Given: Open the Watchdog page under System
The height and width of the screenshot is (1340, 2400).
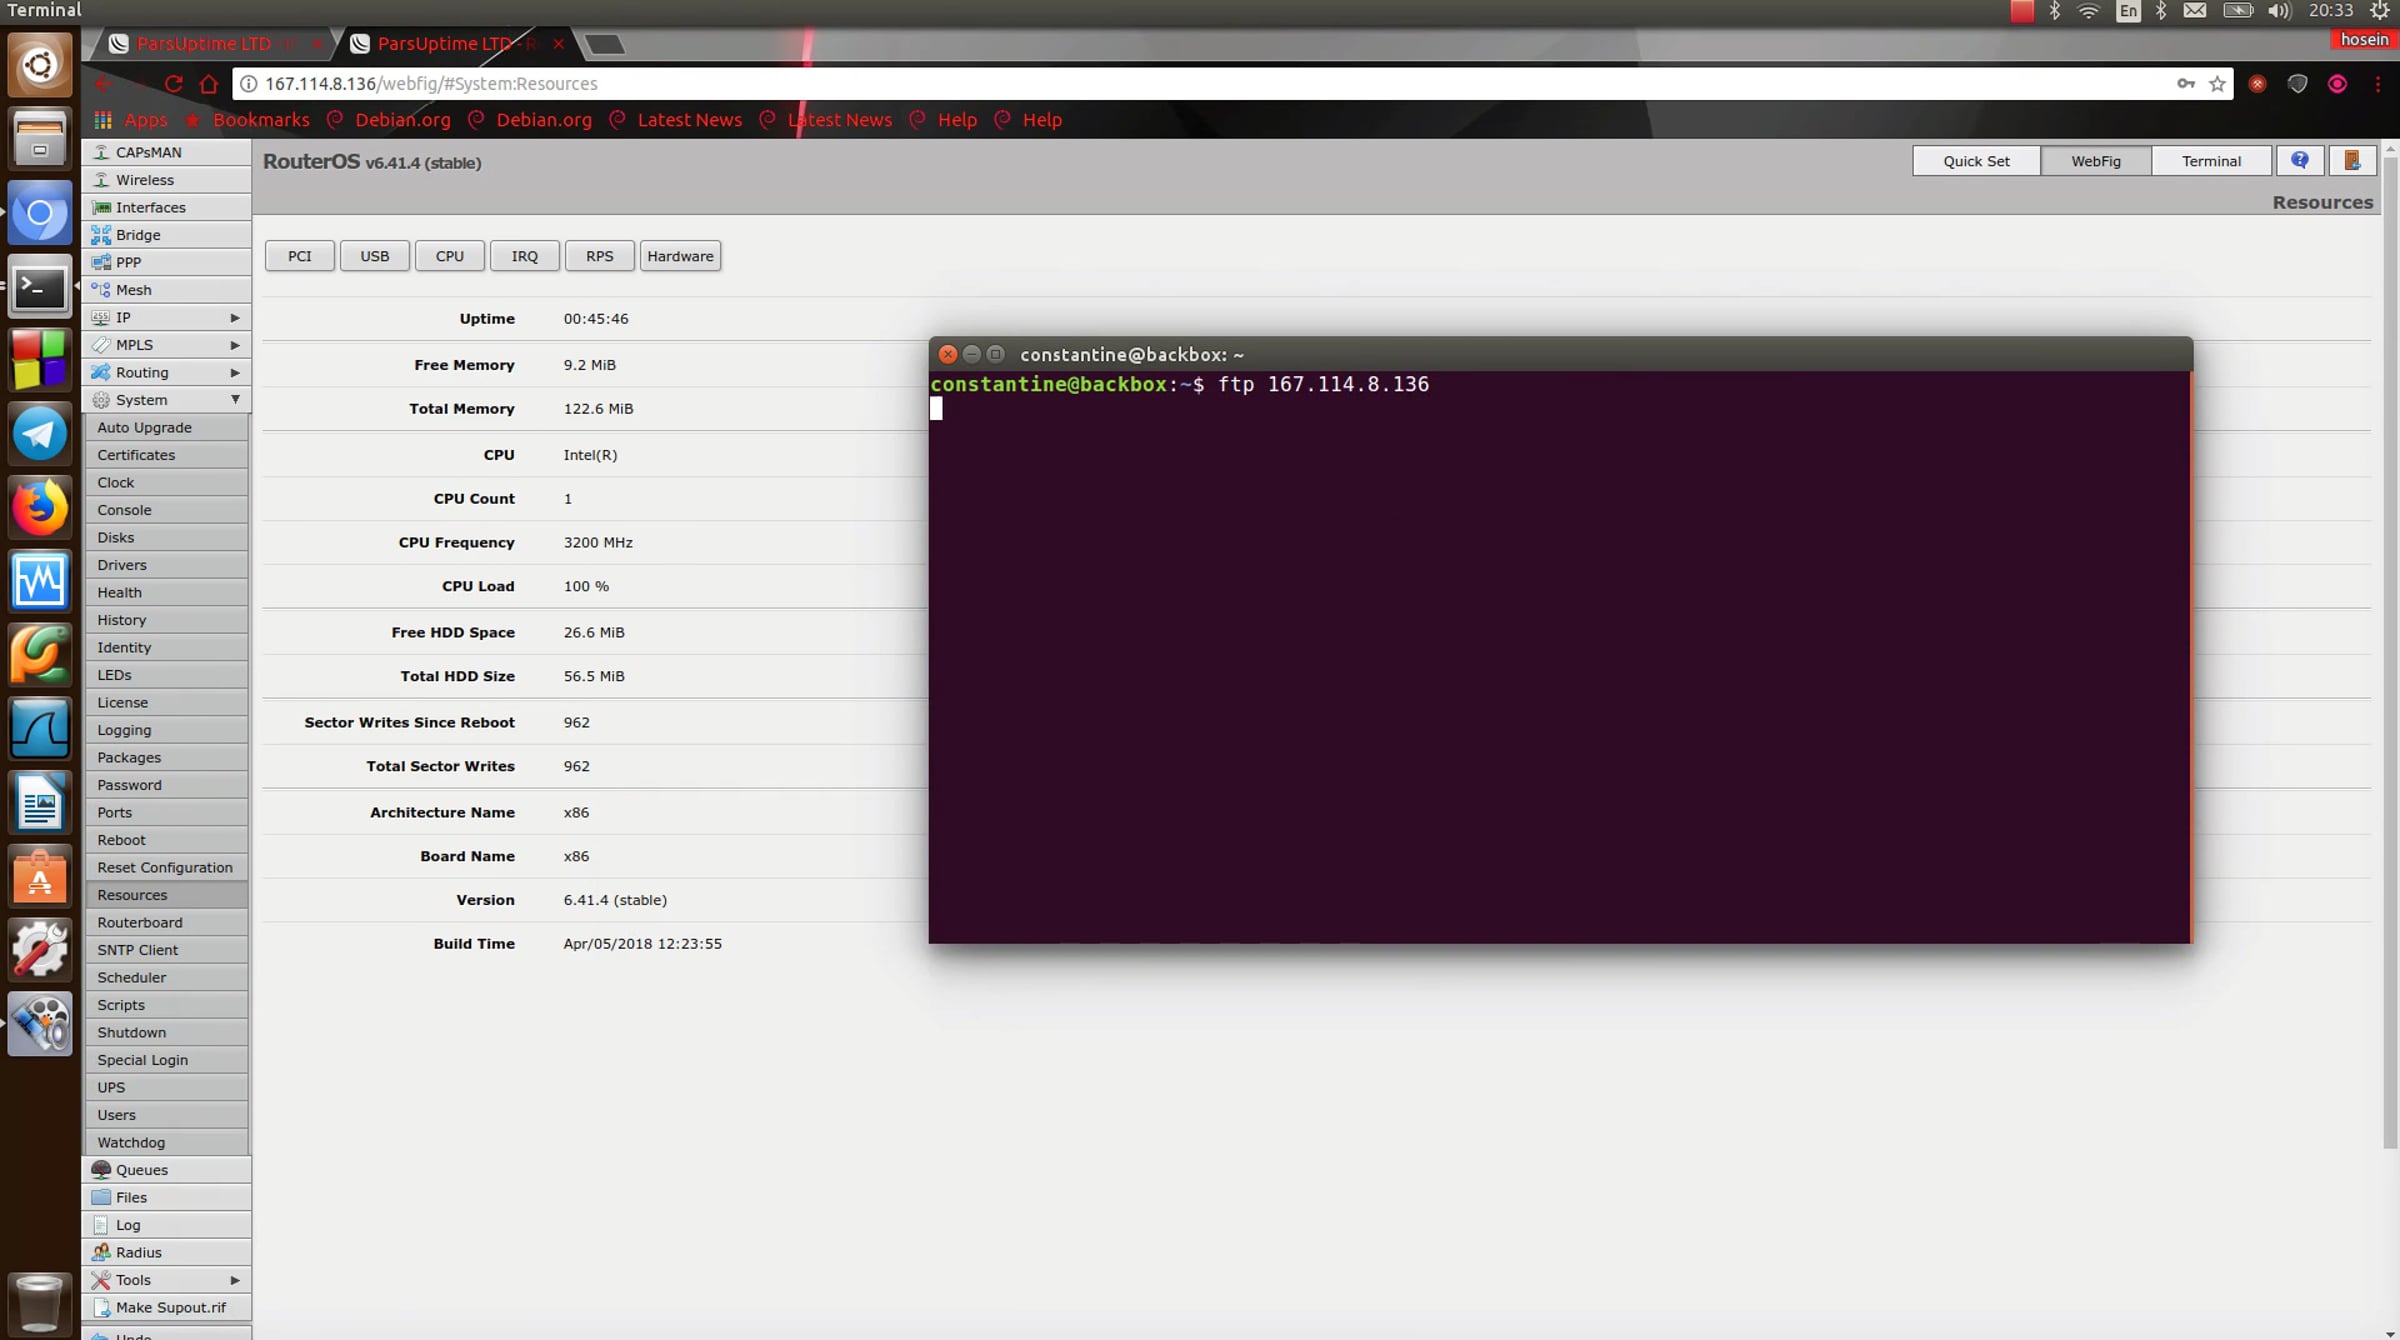Looking at the screenshot, I should click(x=166, y=1143).
